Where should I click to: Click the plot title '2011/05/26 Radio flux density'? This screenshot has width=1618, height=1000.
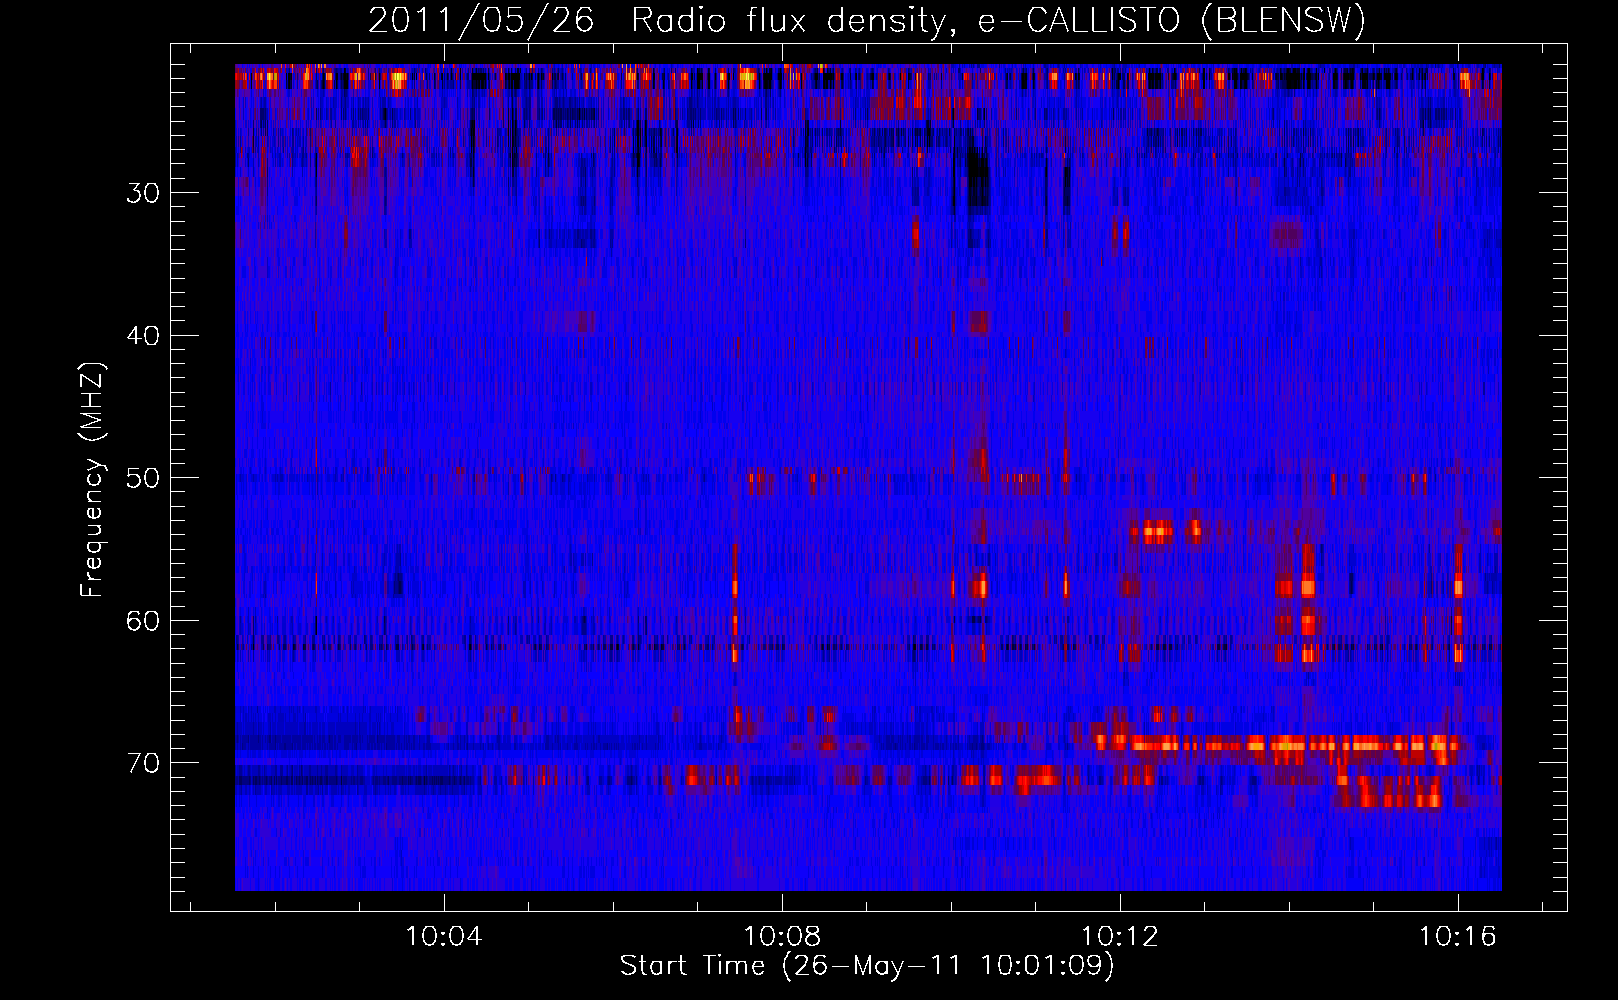867,20
